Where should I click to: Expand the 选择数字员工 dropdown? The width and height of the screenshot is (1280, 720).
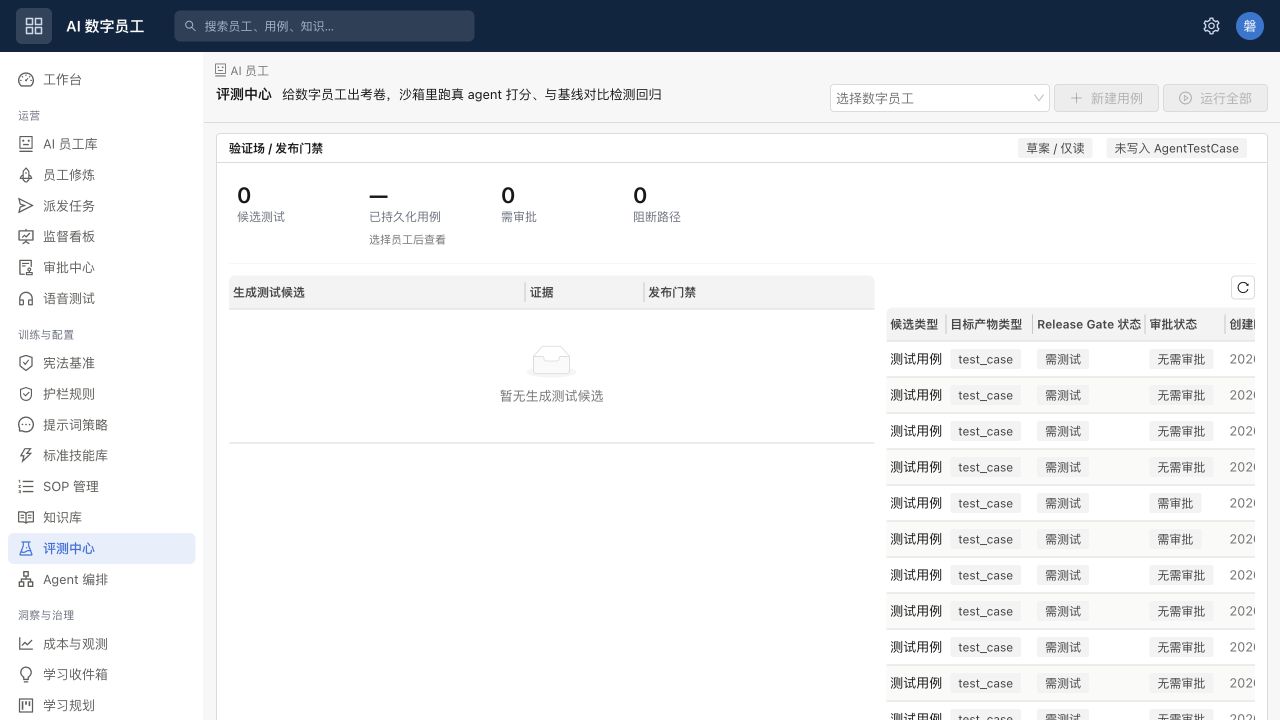tap(939, 98)
